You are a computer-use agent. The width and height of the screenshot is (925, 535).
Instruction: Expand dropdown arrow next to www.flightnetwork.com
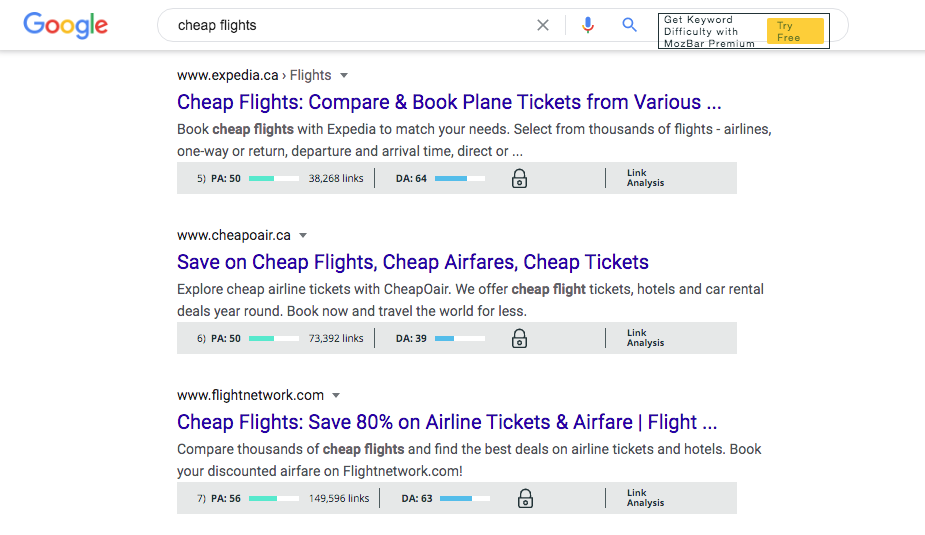pos(336,395)
